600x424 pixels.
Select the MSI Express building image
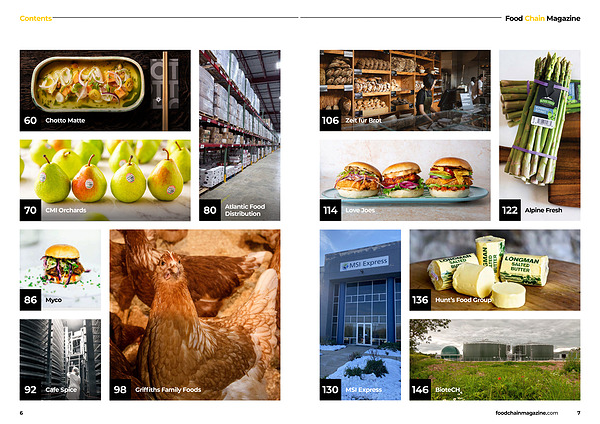click(x=360, y=315)
